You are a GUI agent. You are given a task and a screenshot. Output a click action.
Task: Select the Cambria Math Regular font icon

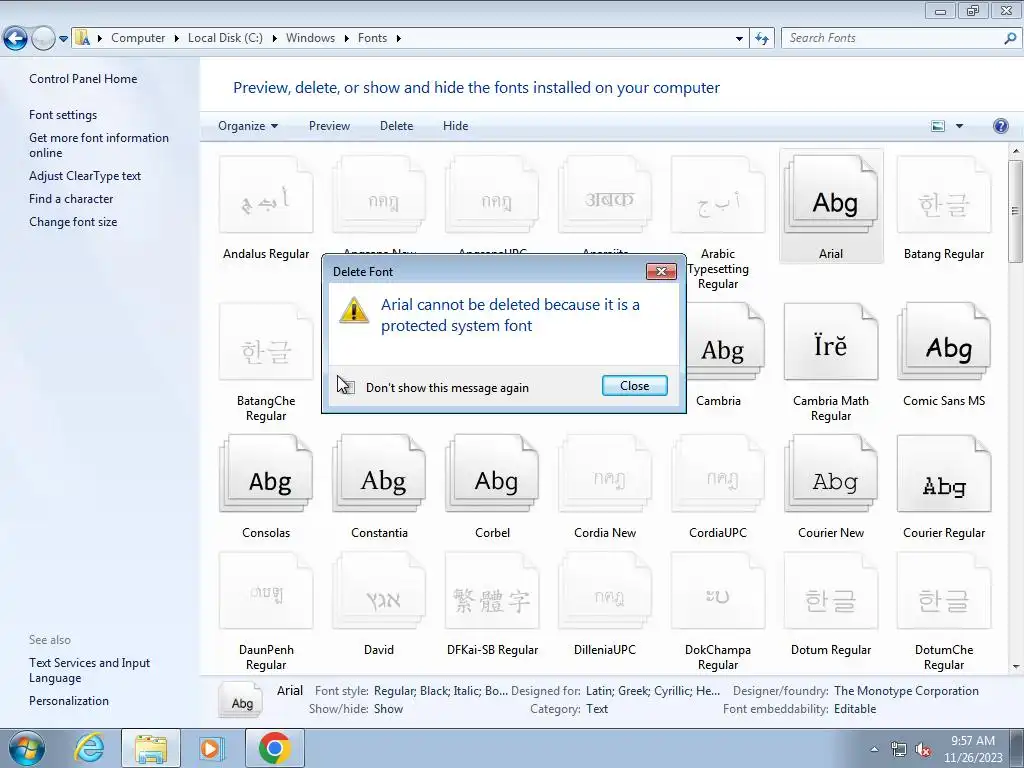pos(831,342)
